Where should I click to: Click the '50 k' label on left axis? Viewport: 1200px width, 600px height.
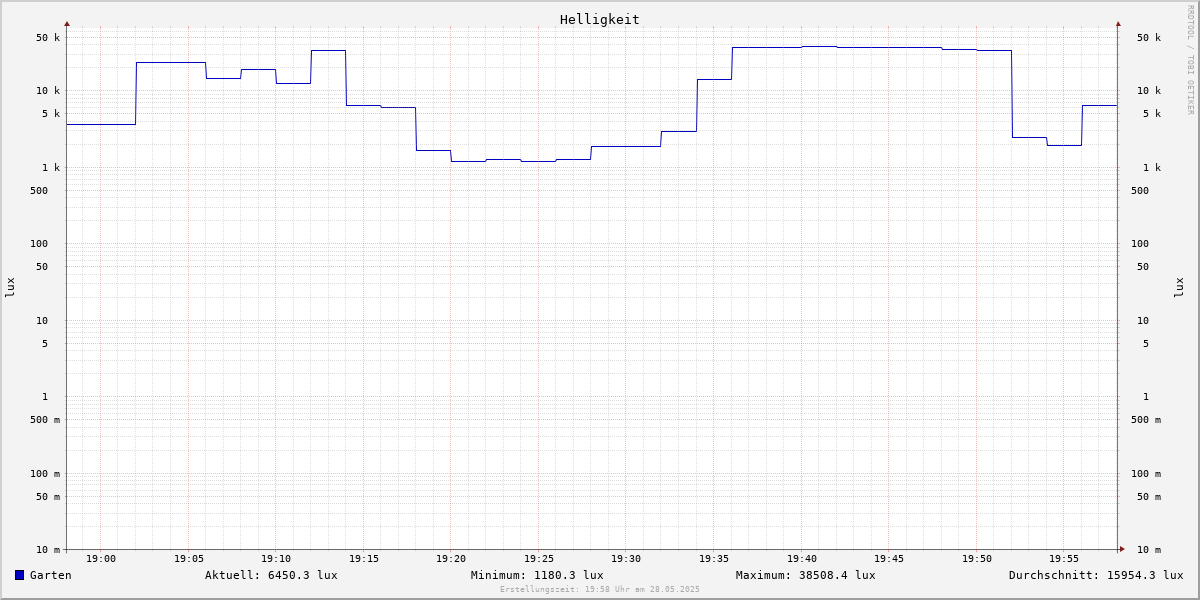click(x=49, y=38)
